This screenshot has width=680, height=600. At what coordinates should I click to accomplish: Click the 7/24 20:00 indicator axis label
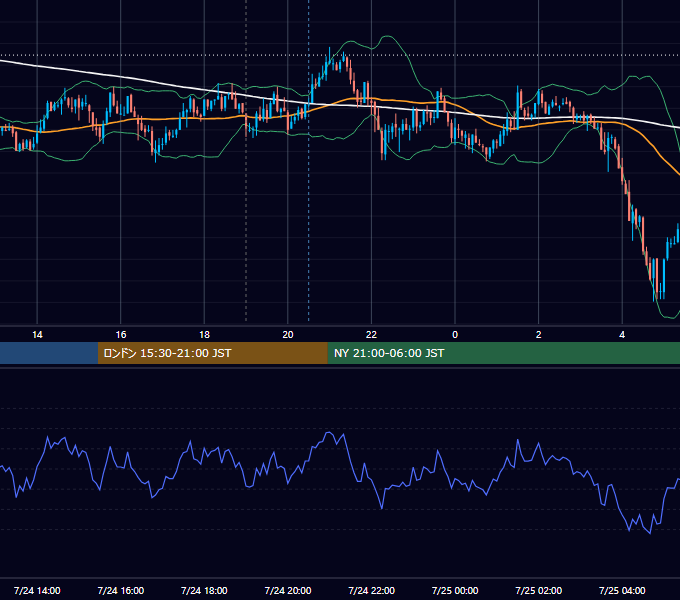[288, 590]
